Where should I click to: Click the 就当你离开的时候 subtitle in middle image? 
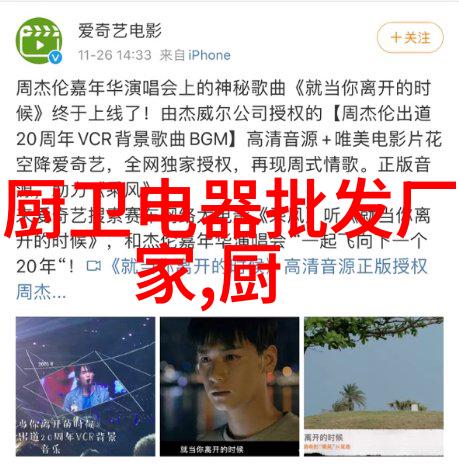click(211, 449)
